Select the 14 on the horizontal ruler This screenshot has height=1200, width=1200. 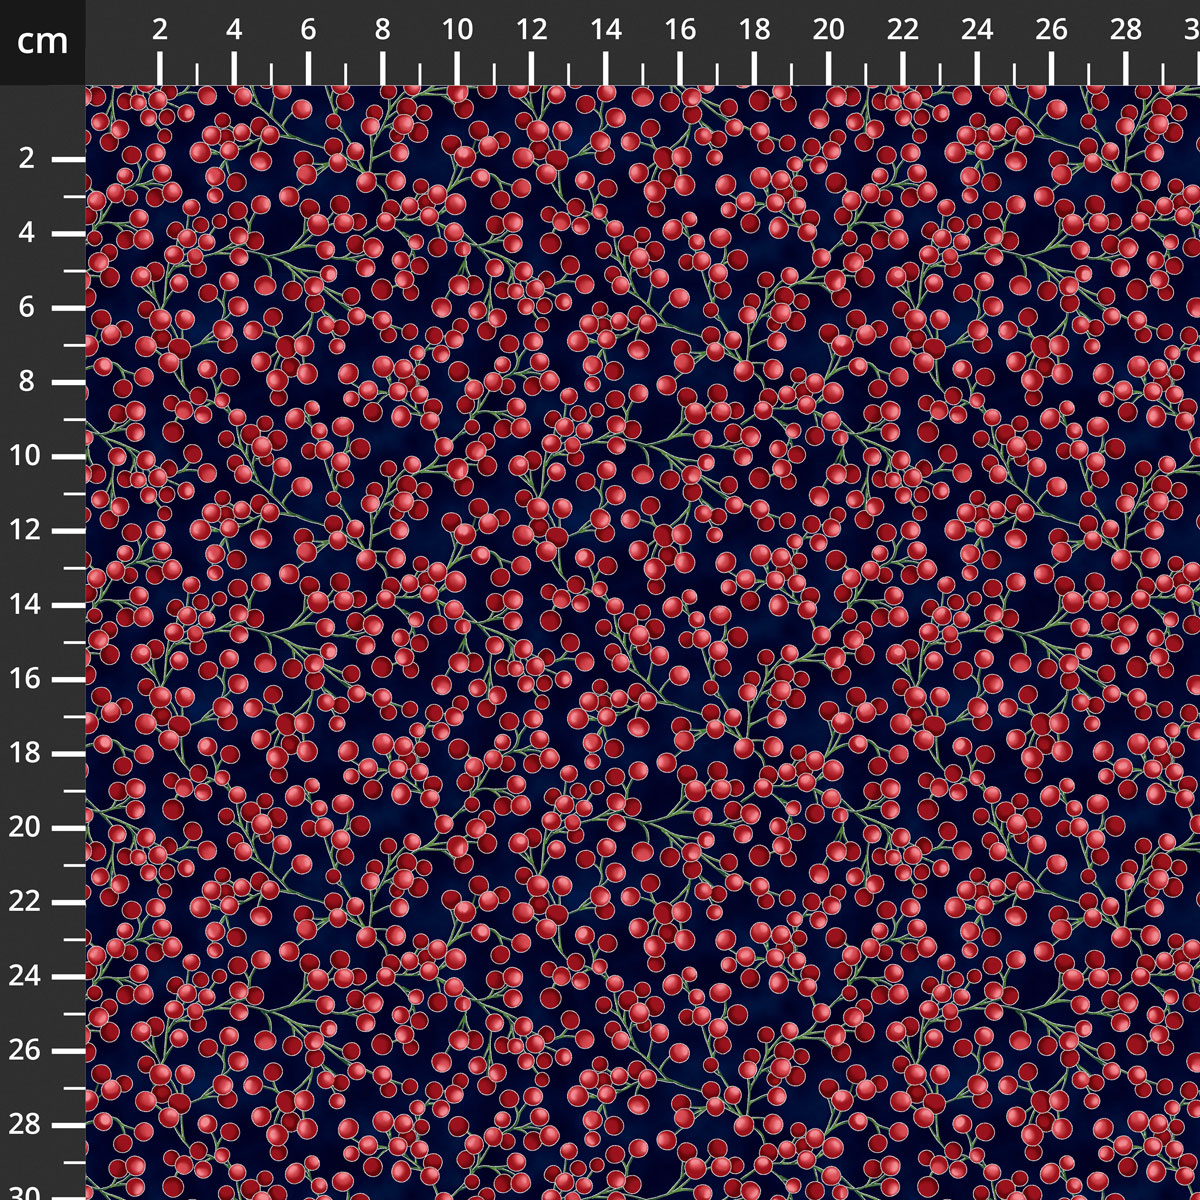(x=606, y=30)
